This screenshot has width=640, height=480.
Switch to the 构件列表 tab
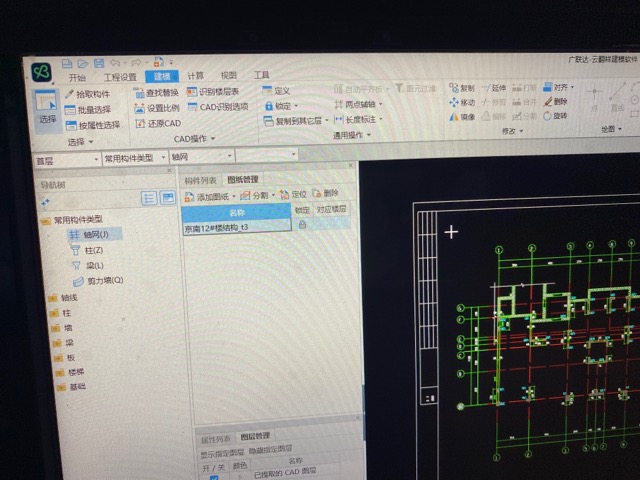pyautogui.click(x=200, y=180)
